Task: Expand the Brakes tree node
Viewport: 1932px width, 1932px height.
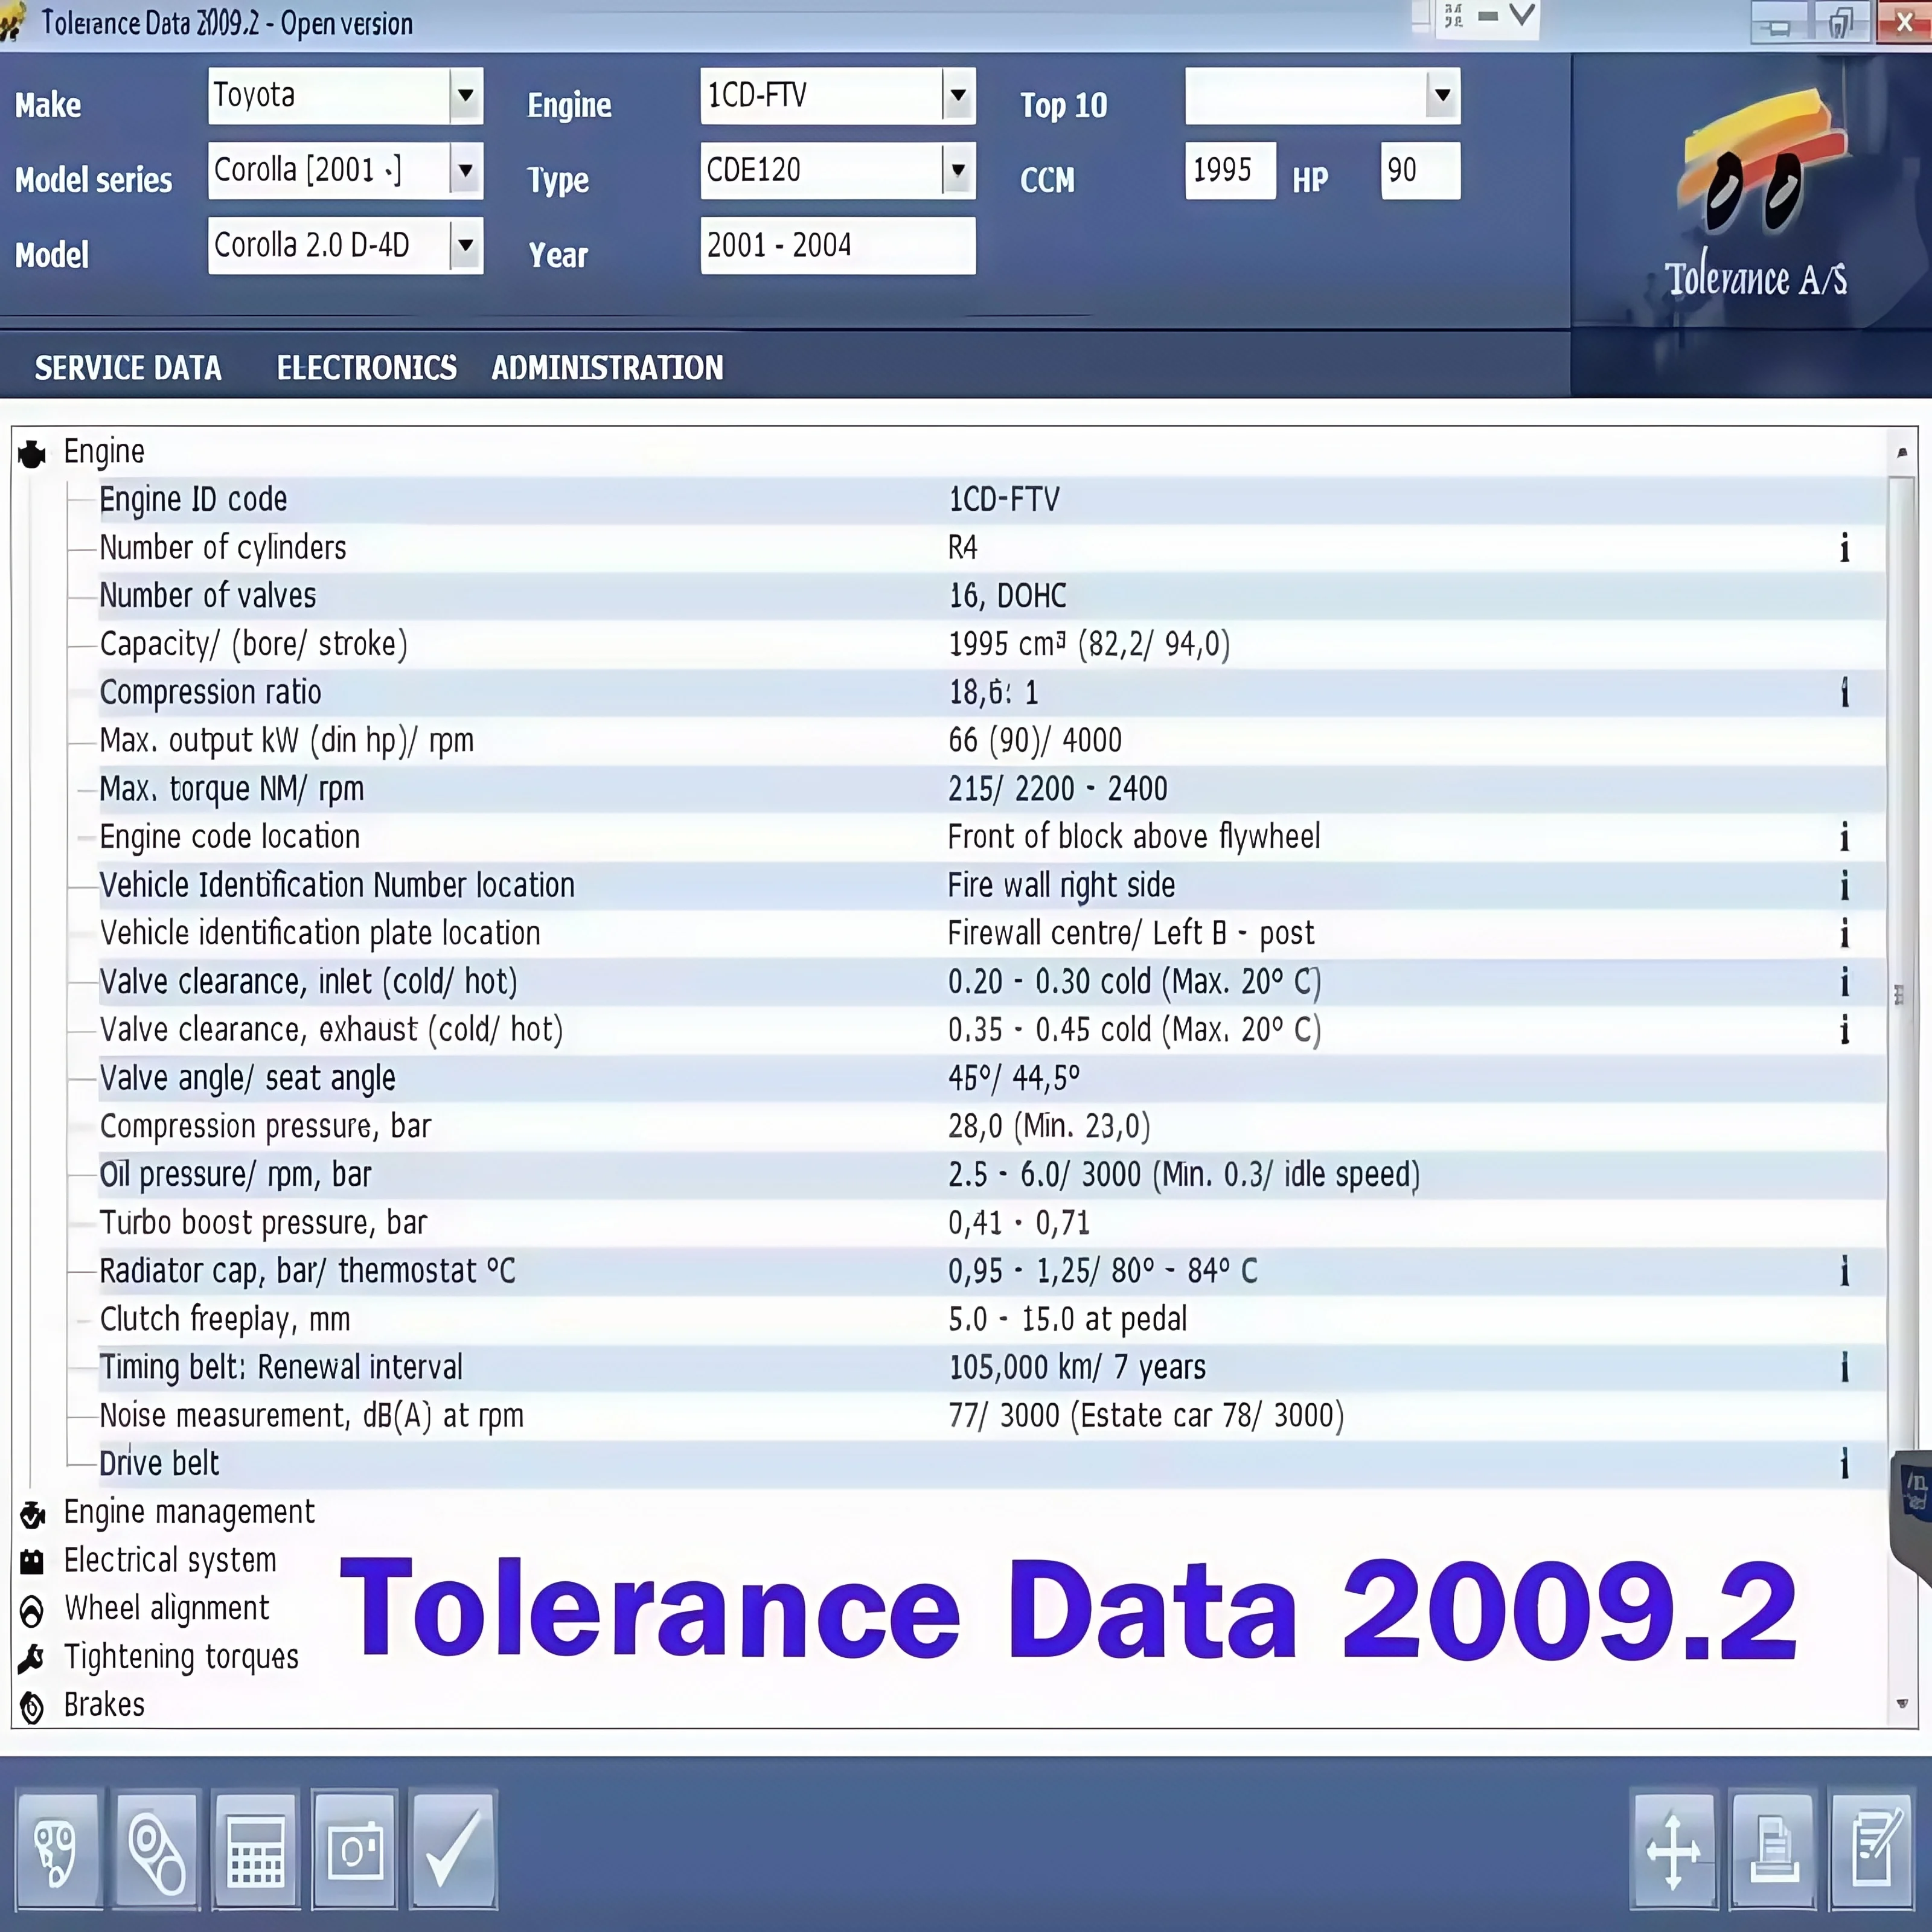Action: [x=104, y=1704]
